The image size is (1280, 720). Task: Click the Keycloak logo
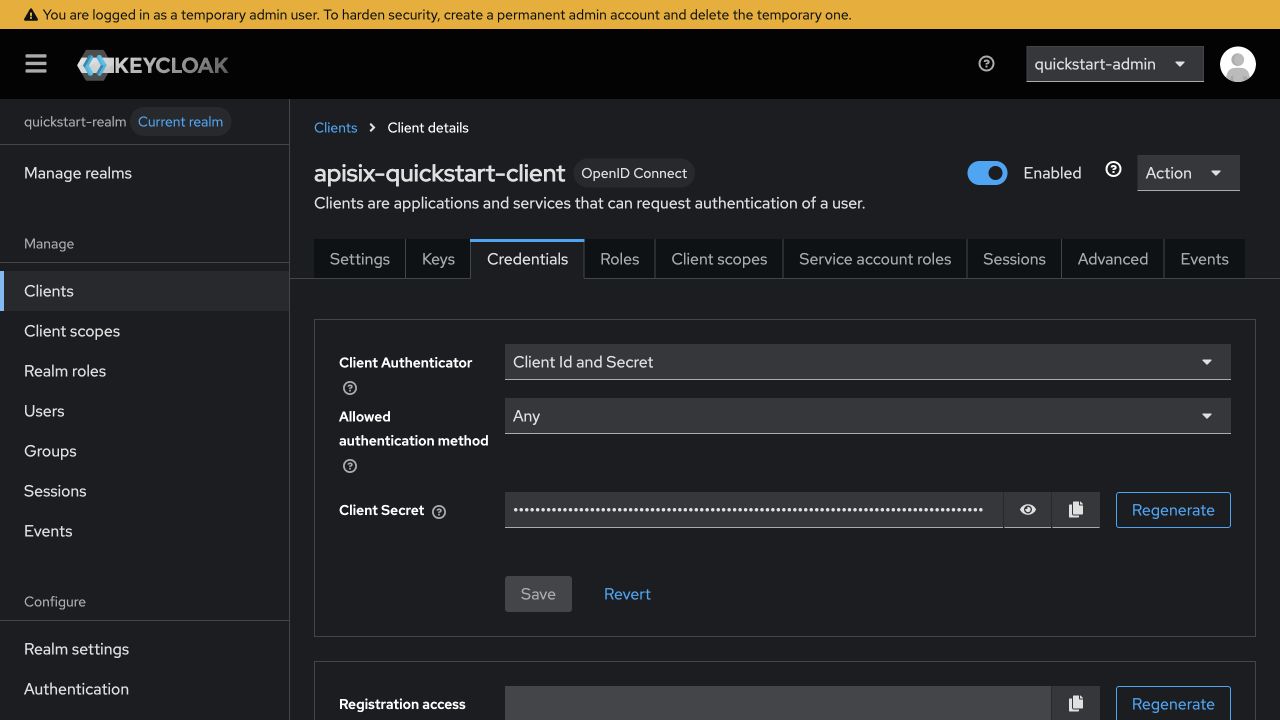point(153,65)
